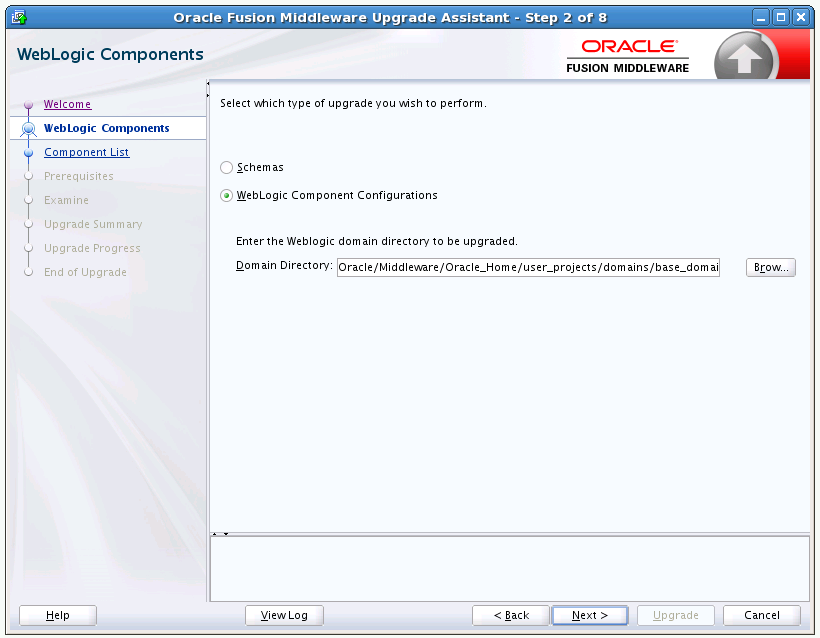The image size is (820, 638).
Task: Click 'Enter the Weblogic domain directory' text
Action: pos(377,241)
